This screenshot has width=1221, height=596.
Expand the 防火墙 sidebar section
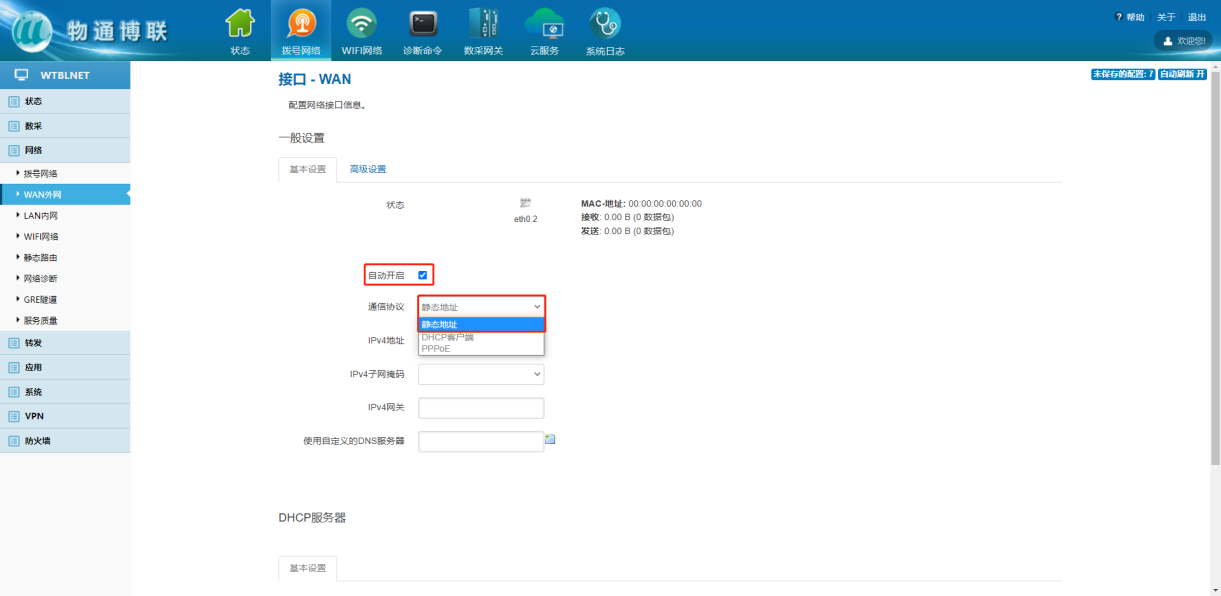(x=38, y=441)
